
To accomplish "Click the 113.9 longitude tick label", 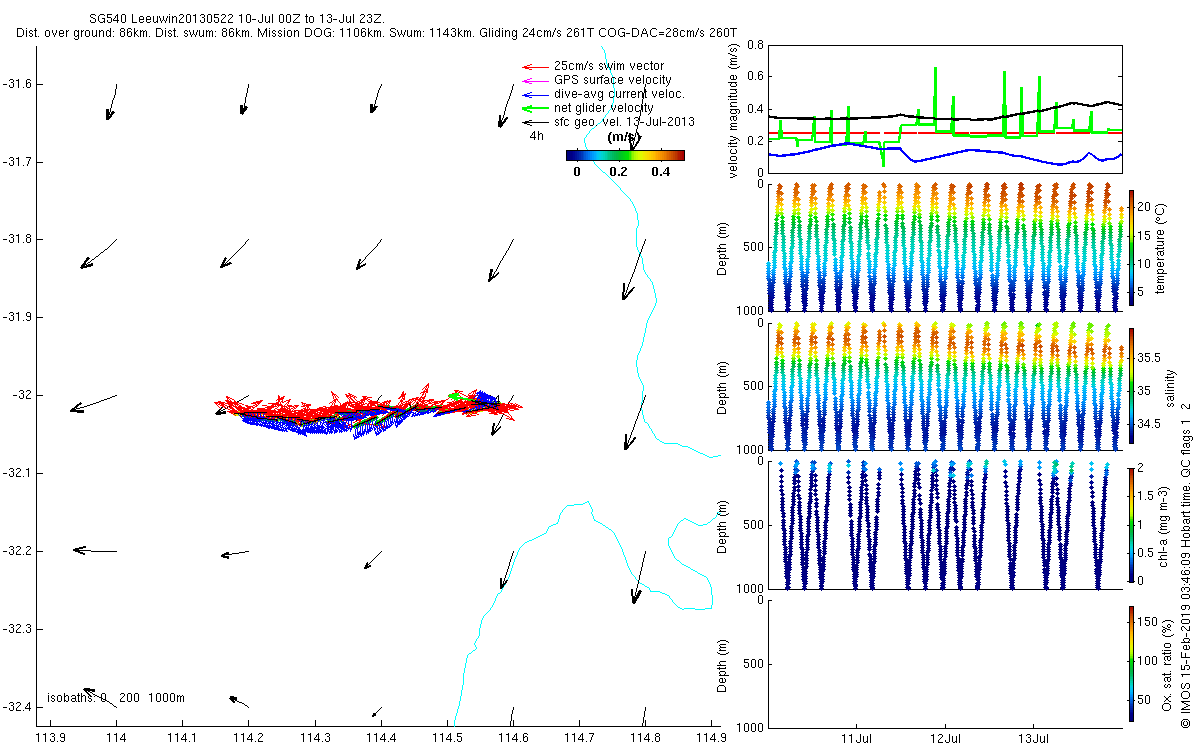I will [x=51, y=738].
